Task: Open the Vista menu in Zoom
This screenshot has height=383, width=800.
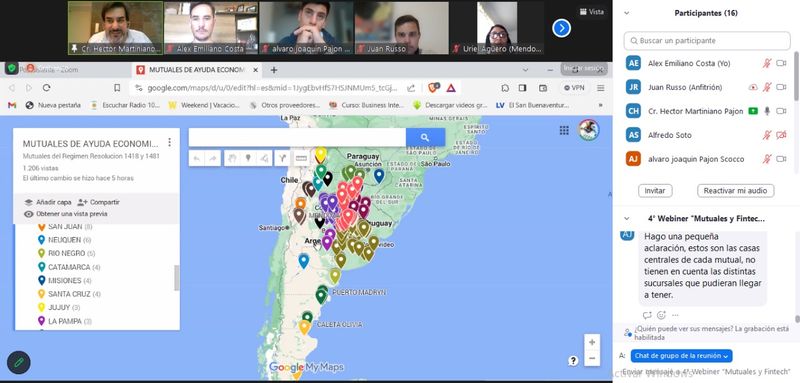Action: click(x=592, y=12)
